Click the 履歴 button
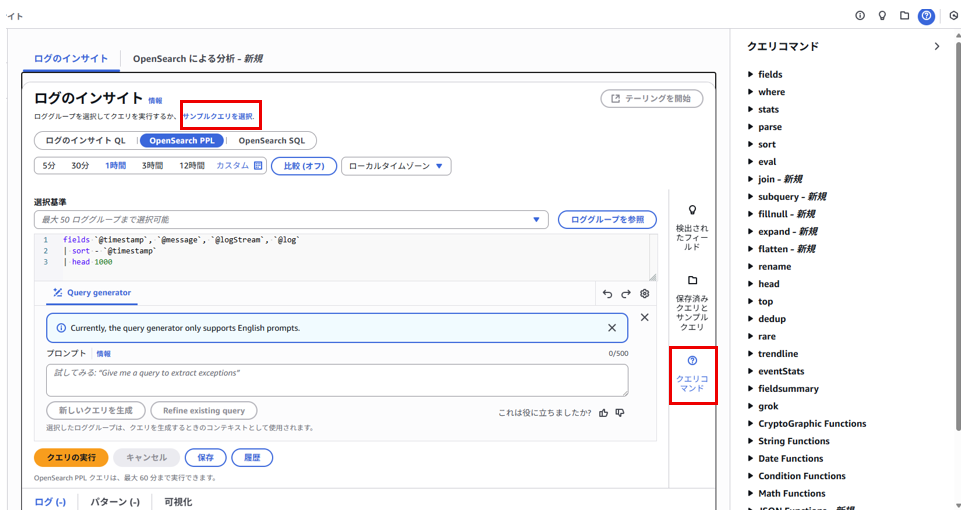The height and width of the screenshot is (513, 961). pos(252,457)
